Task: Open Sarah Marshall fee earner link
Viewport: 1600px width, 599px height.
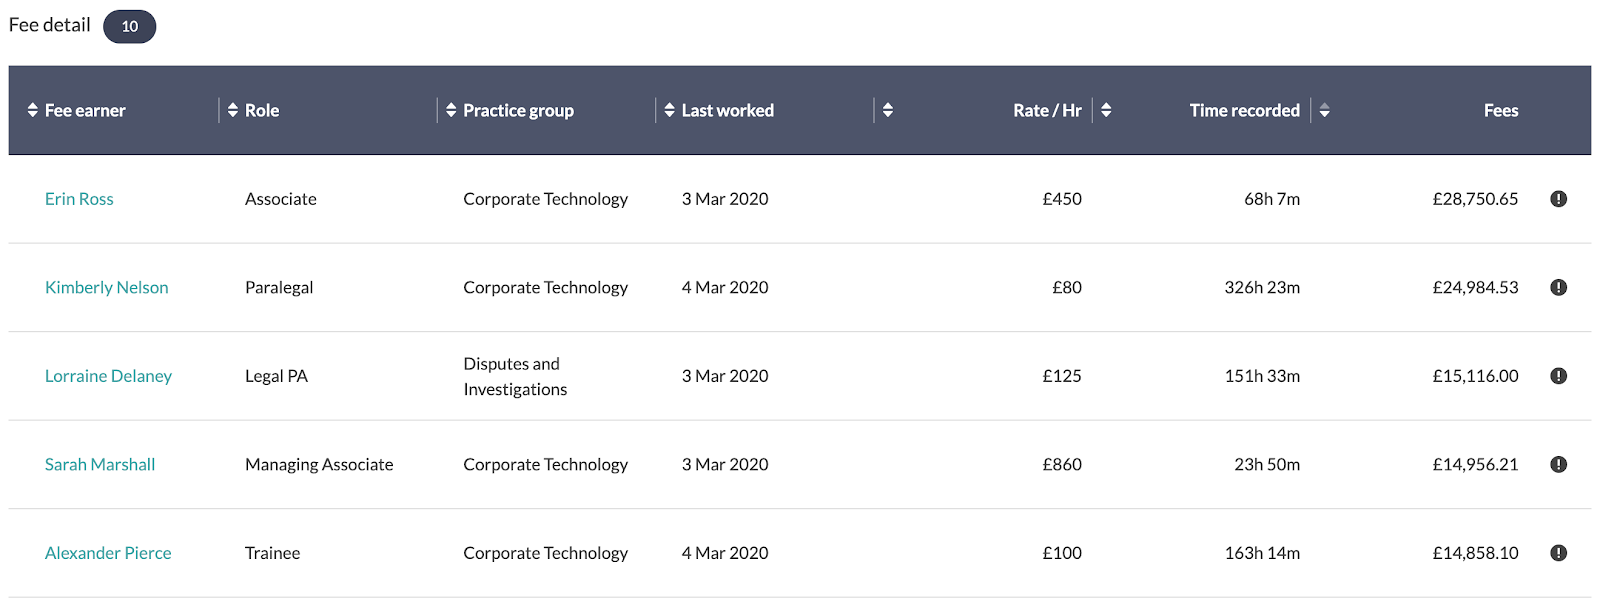Action: point(100,464)
